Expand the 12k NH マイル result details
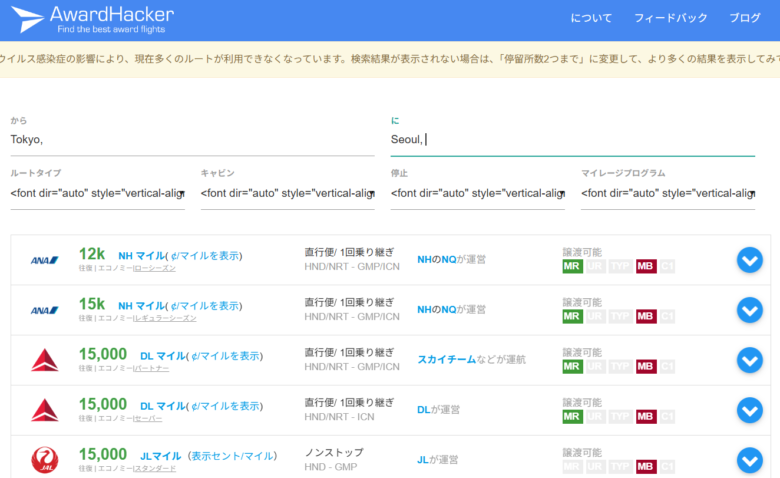This screenshot has width=780, height=478. pyautogui.click(x=749, y=260)
